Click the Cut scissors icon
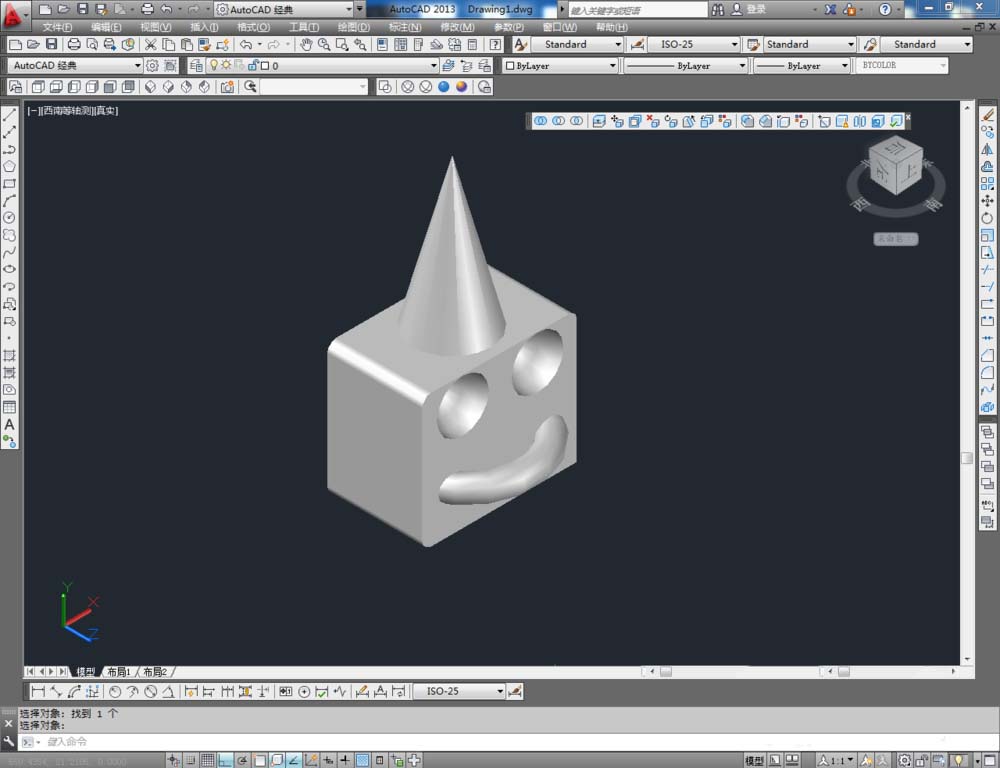Screen dimensions: 1000x768 click(x=151, y=44)
